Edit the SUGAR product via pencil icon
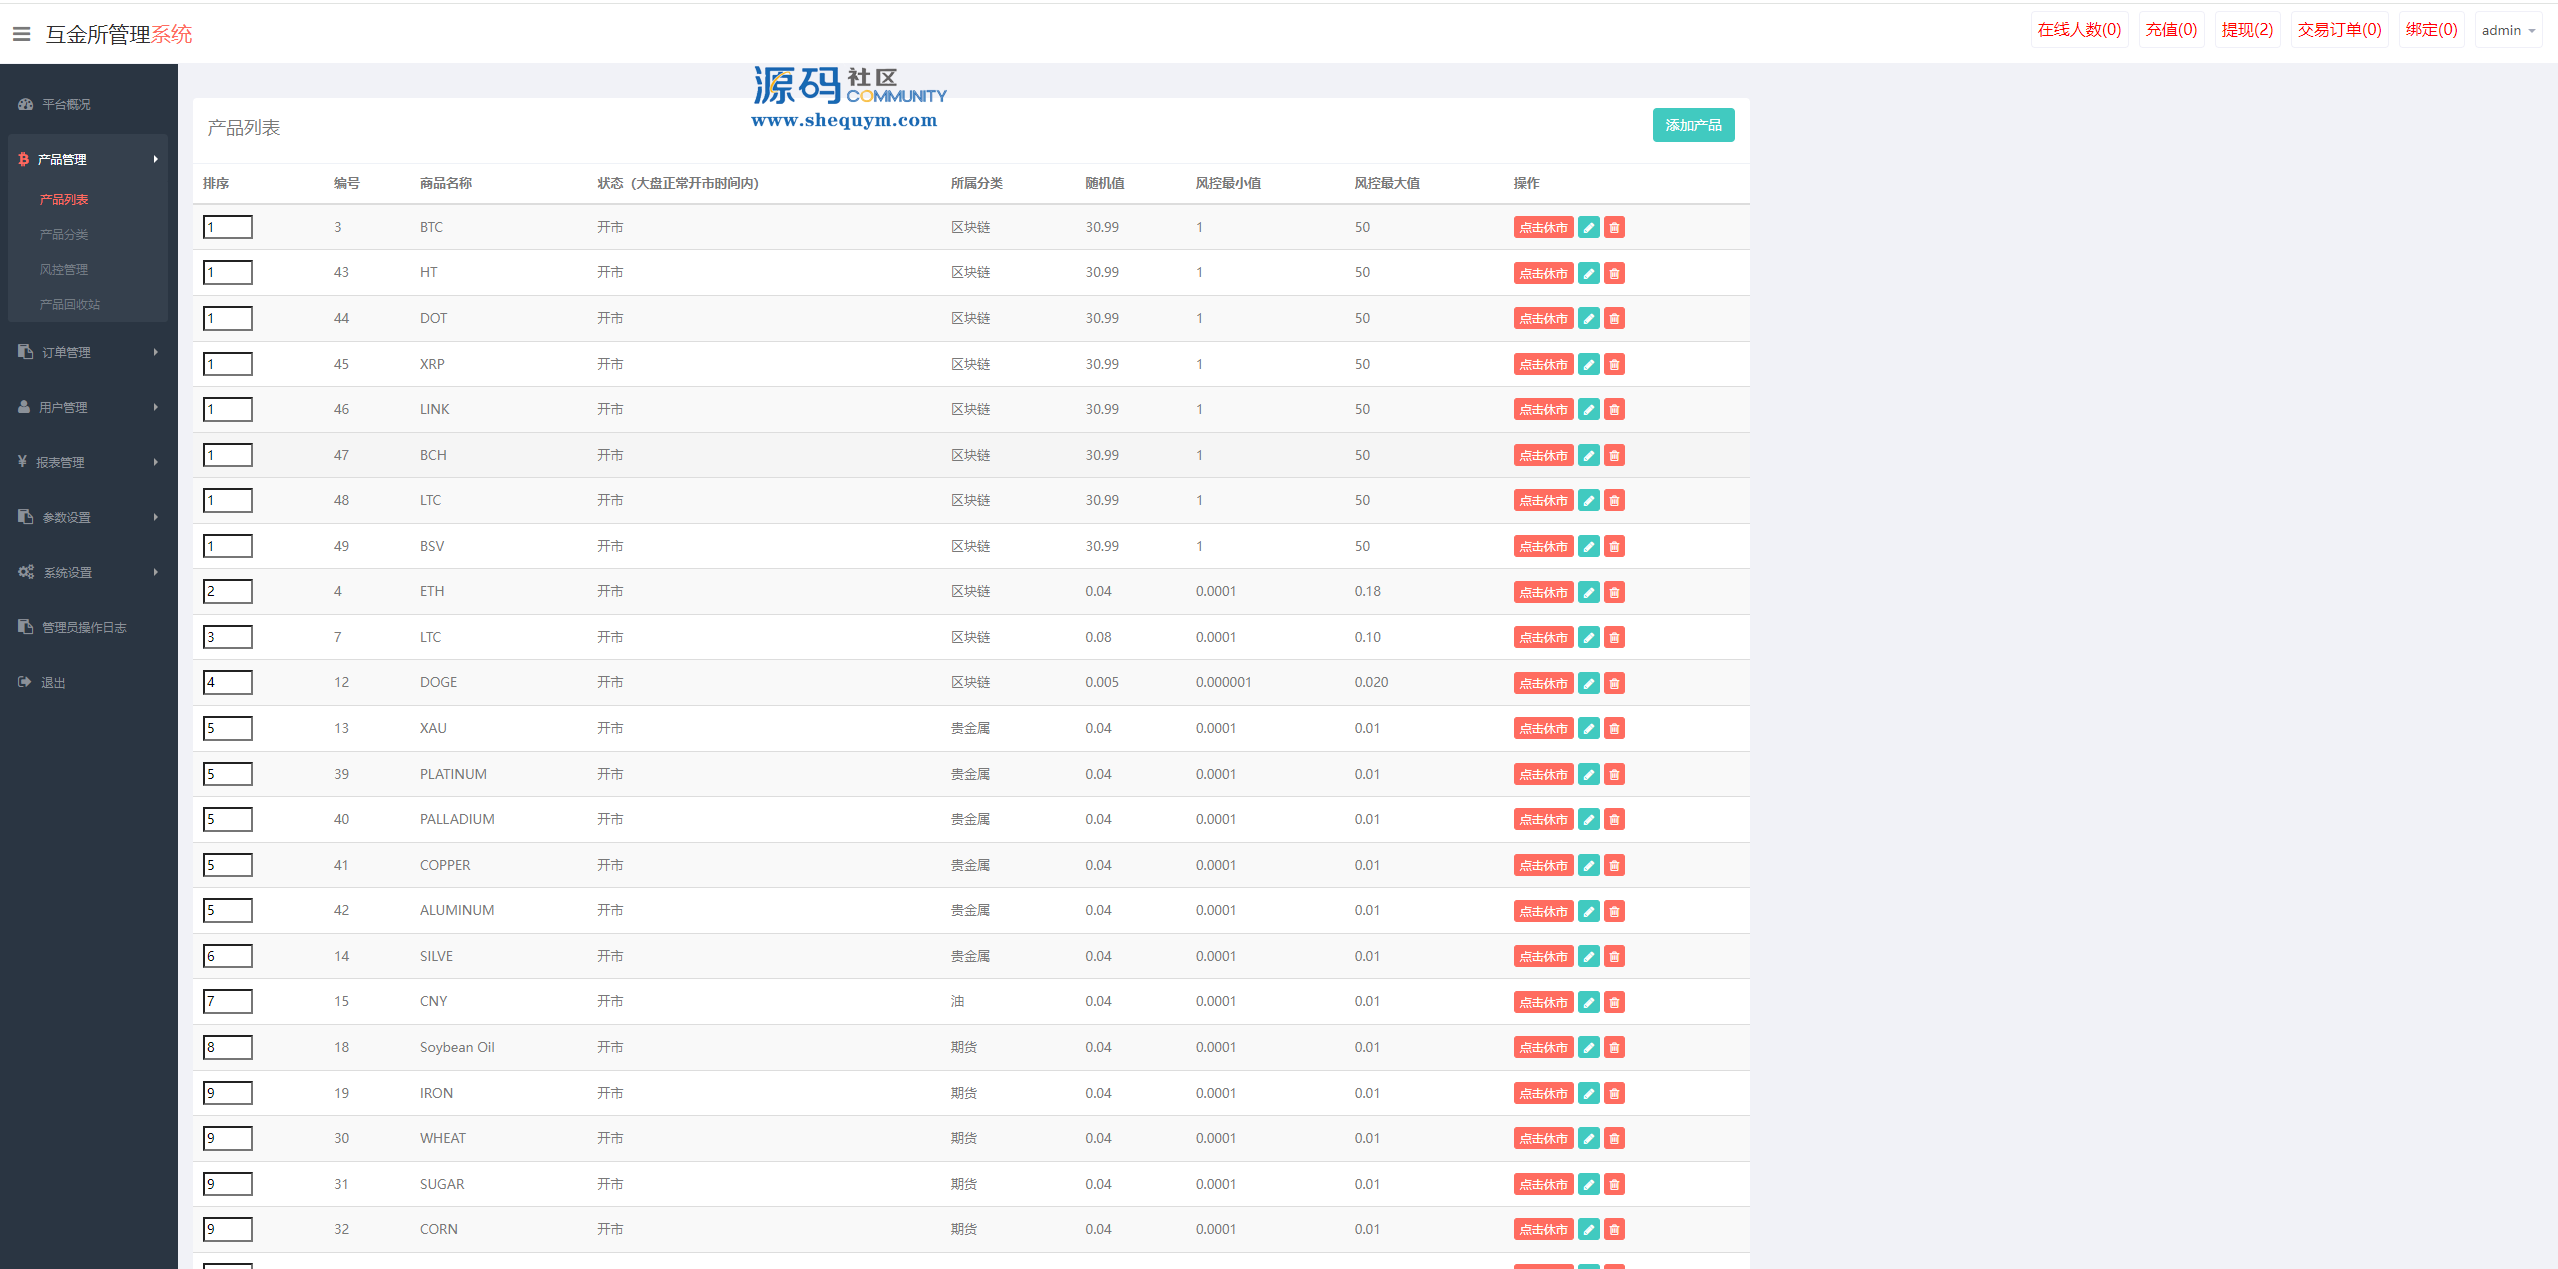Image resolution: width=2558 pixels, height=1269 pixels. tap(1588, 1185)
